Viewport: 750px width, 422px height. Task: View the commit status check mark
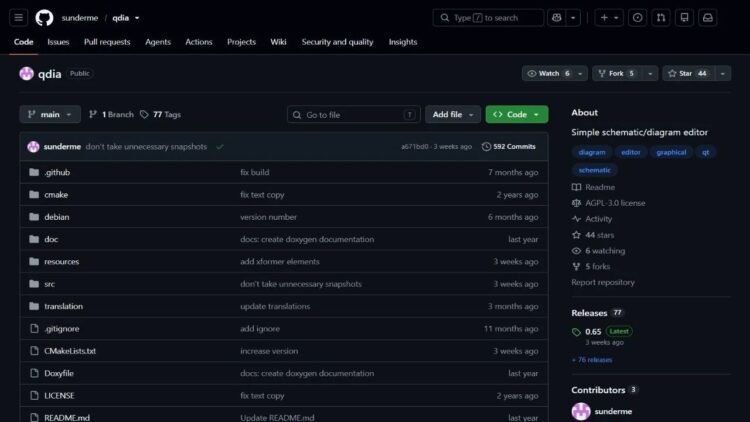pos(220,146)
